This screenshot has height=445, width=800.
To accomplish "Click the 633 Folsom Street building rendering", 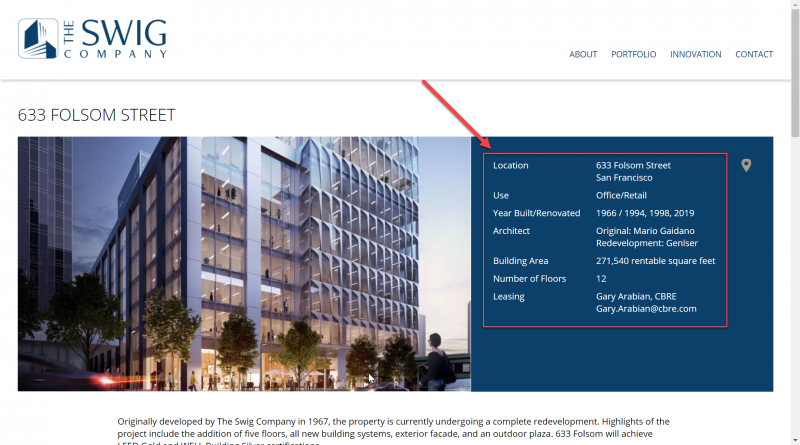I will 244,264.
